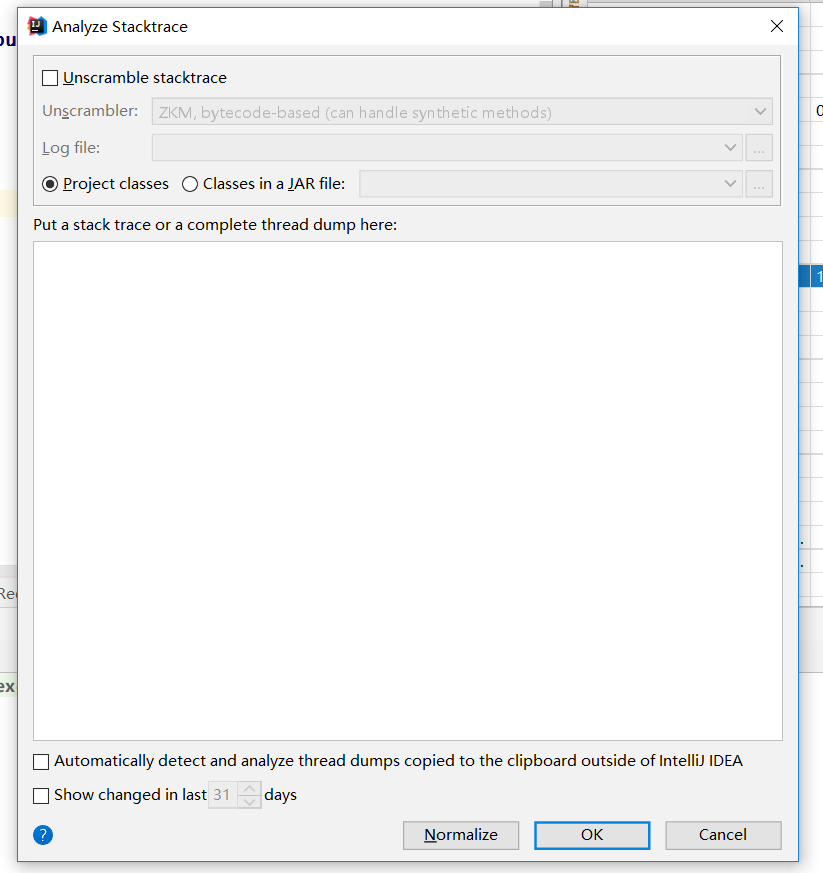Increase the days value with up arrow

[250, 789]
